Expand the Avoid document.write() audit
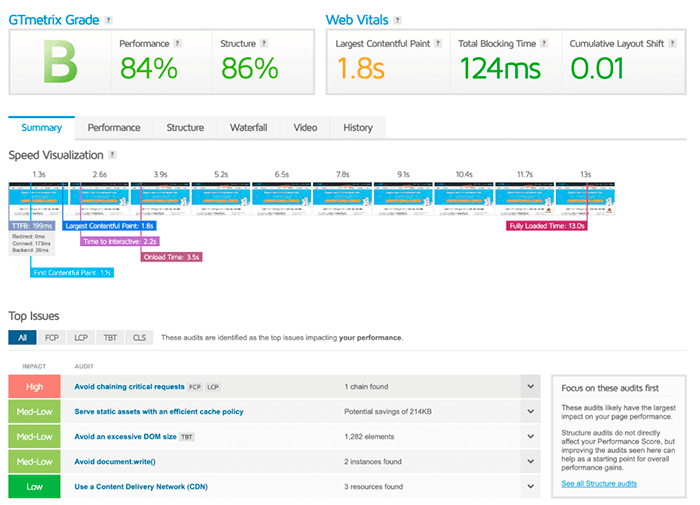This screenshot has width=700, height=505. point(530,462)
